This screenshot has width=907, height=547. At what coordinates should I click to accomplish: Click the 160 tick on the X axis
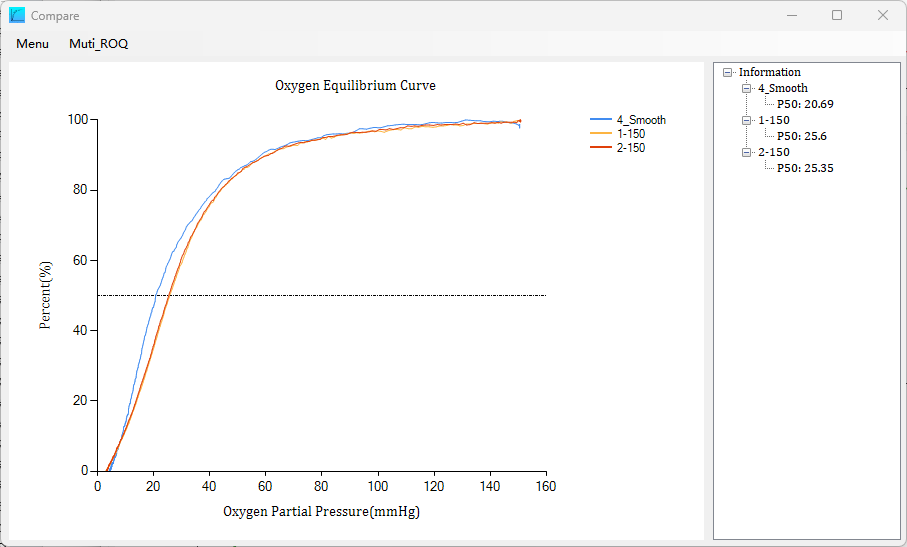pyautogui.click(x=545, y=486)
